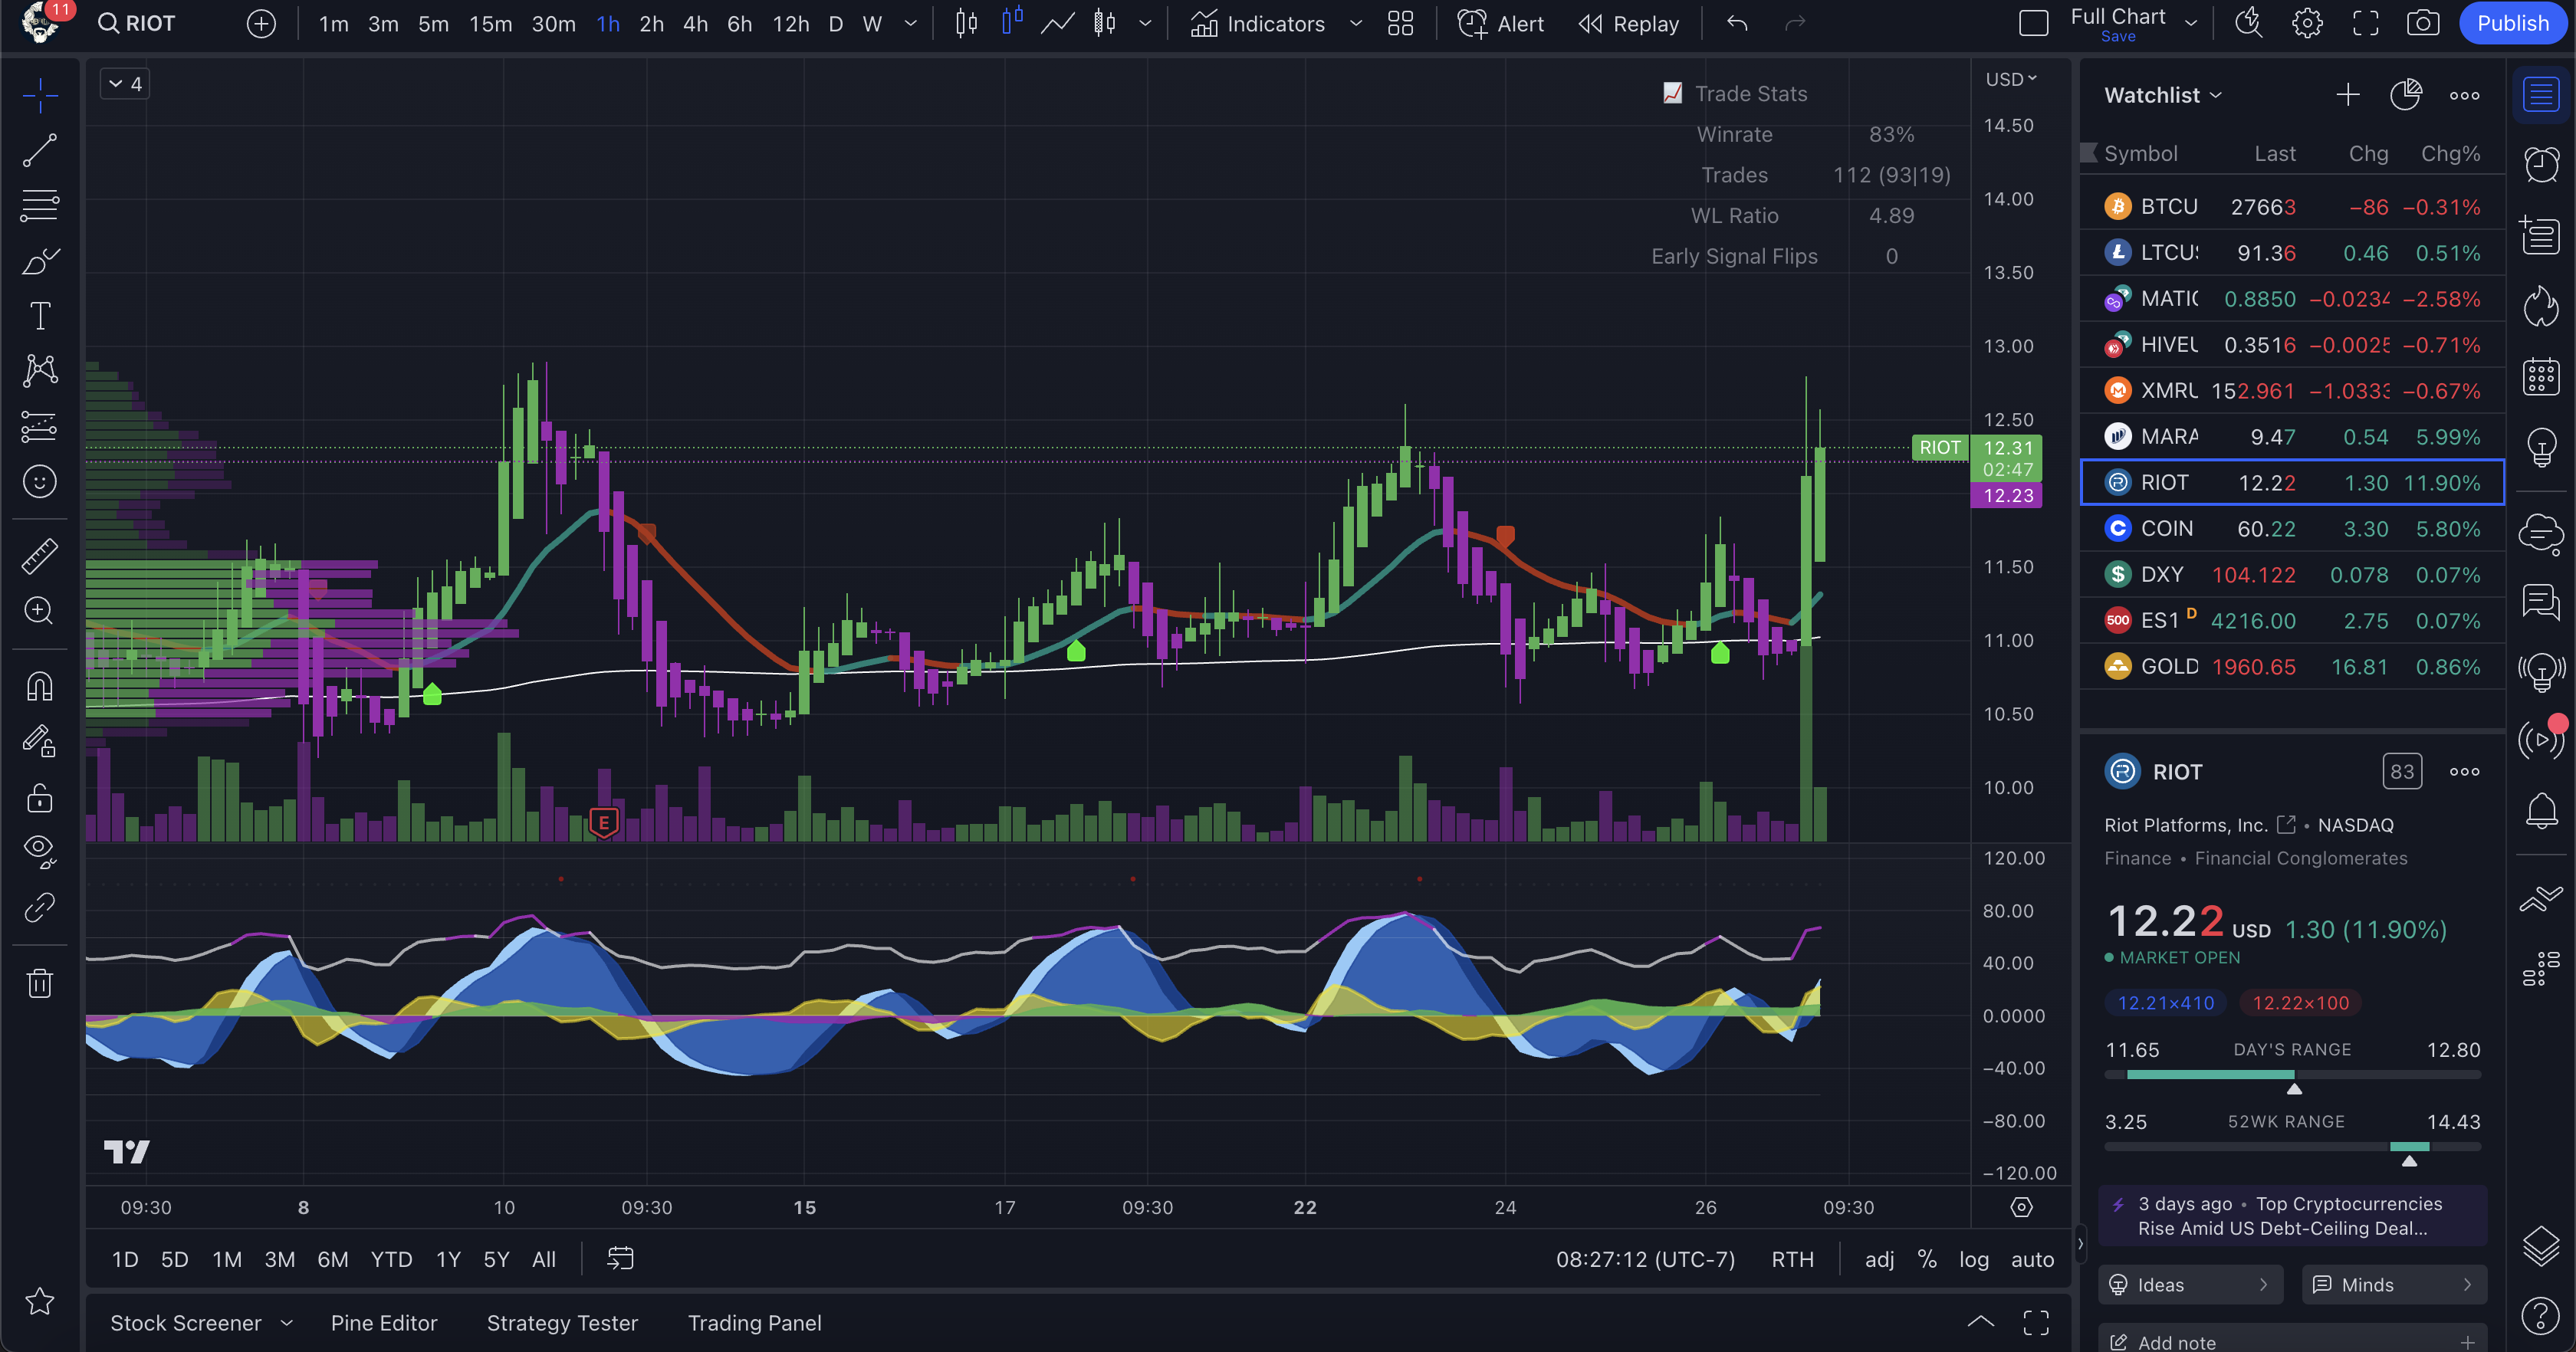Select the zoom in tool
2576x1352 pixels.
click(40, 611)
